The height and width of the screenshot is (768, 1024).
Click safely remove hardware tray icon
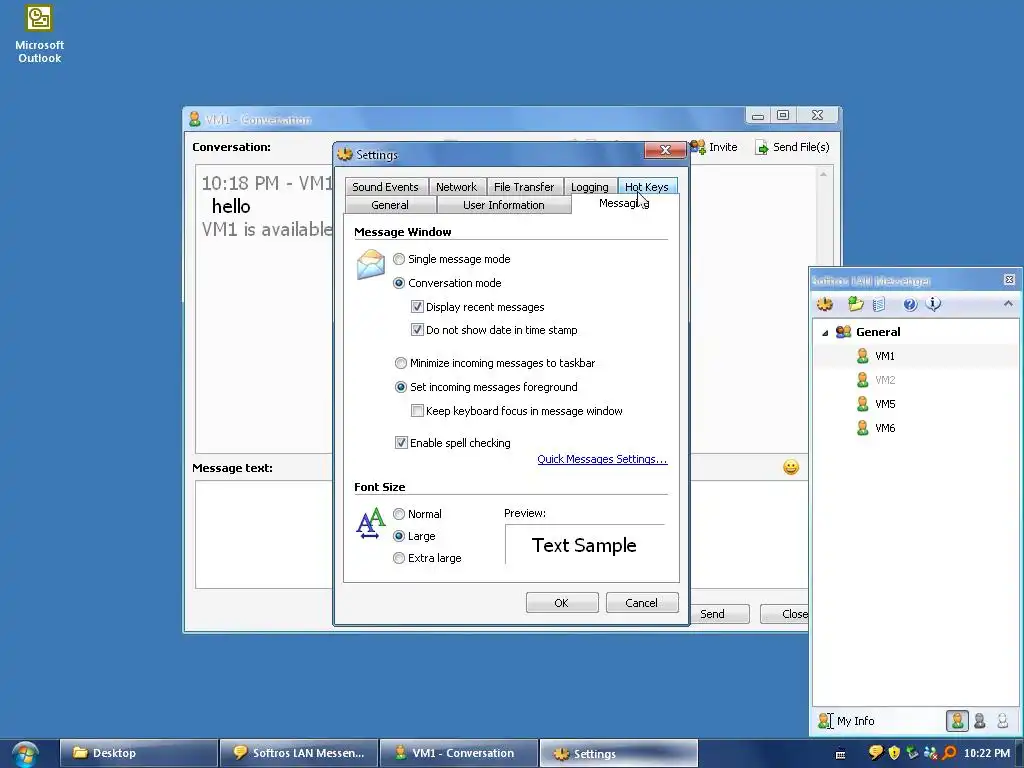click(912, 753)
